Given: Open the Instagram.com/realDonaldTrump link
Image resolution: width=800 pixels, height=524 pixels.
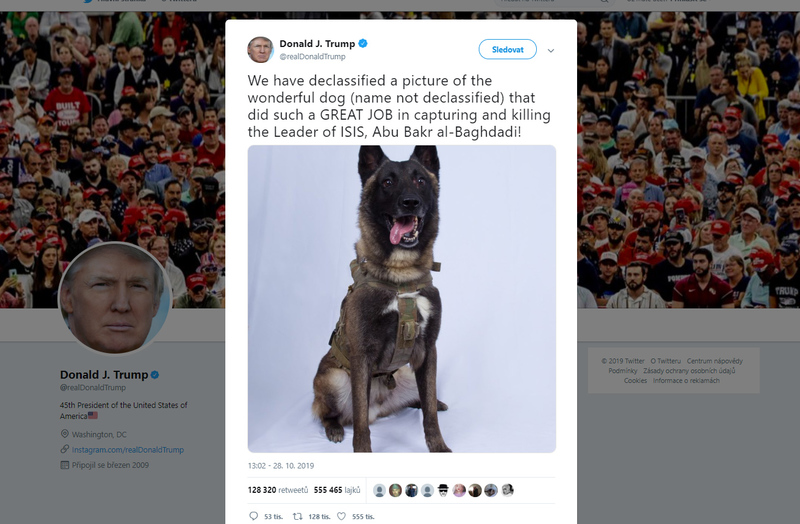Looking at the screenshot, I should click(x=128, y=450).
